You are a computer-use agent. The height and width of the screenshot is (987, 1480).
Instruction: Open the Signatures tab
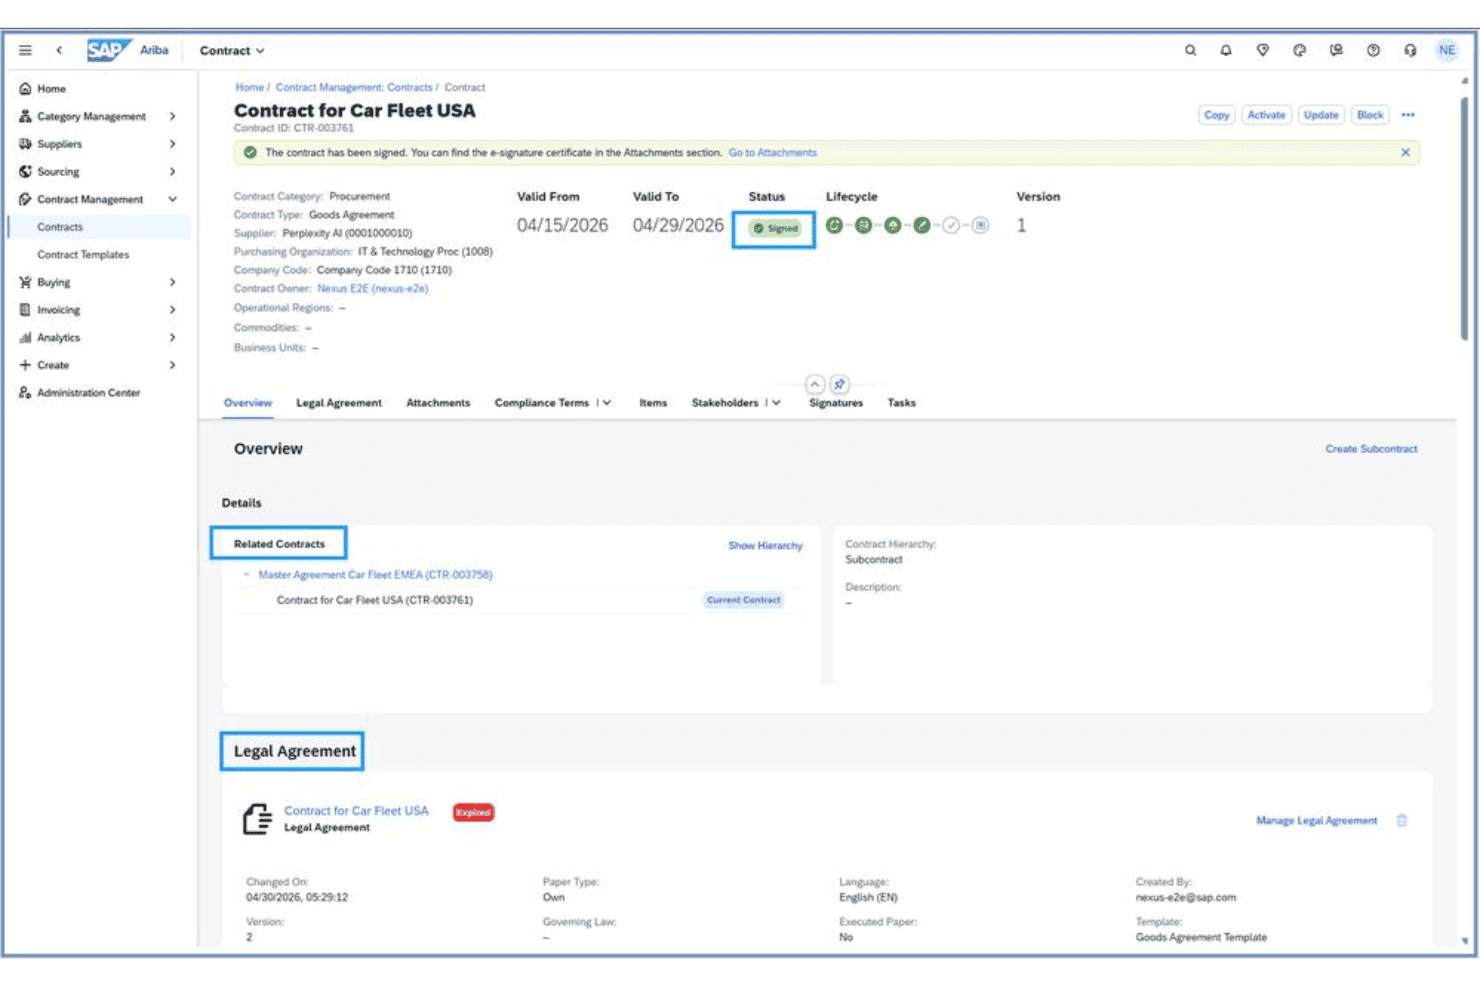coord(836,403)
